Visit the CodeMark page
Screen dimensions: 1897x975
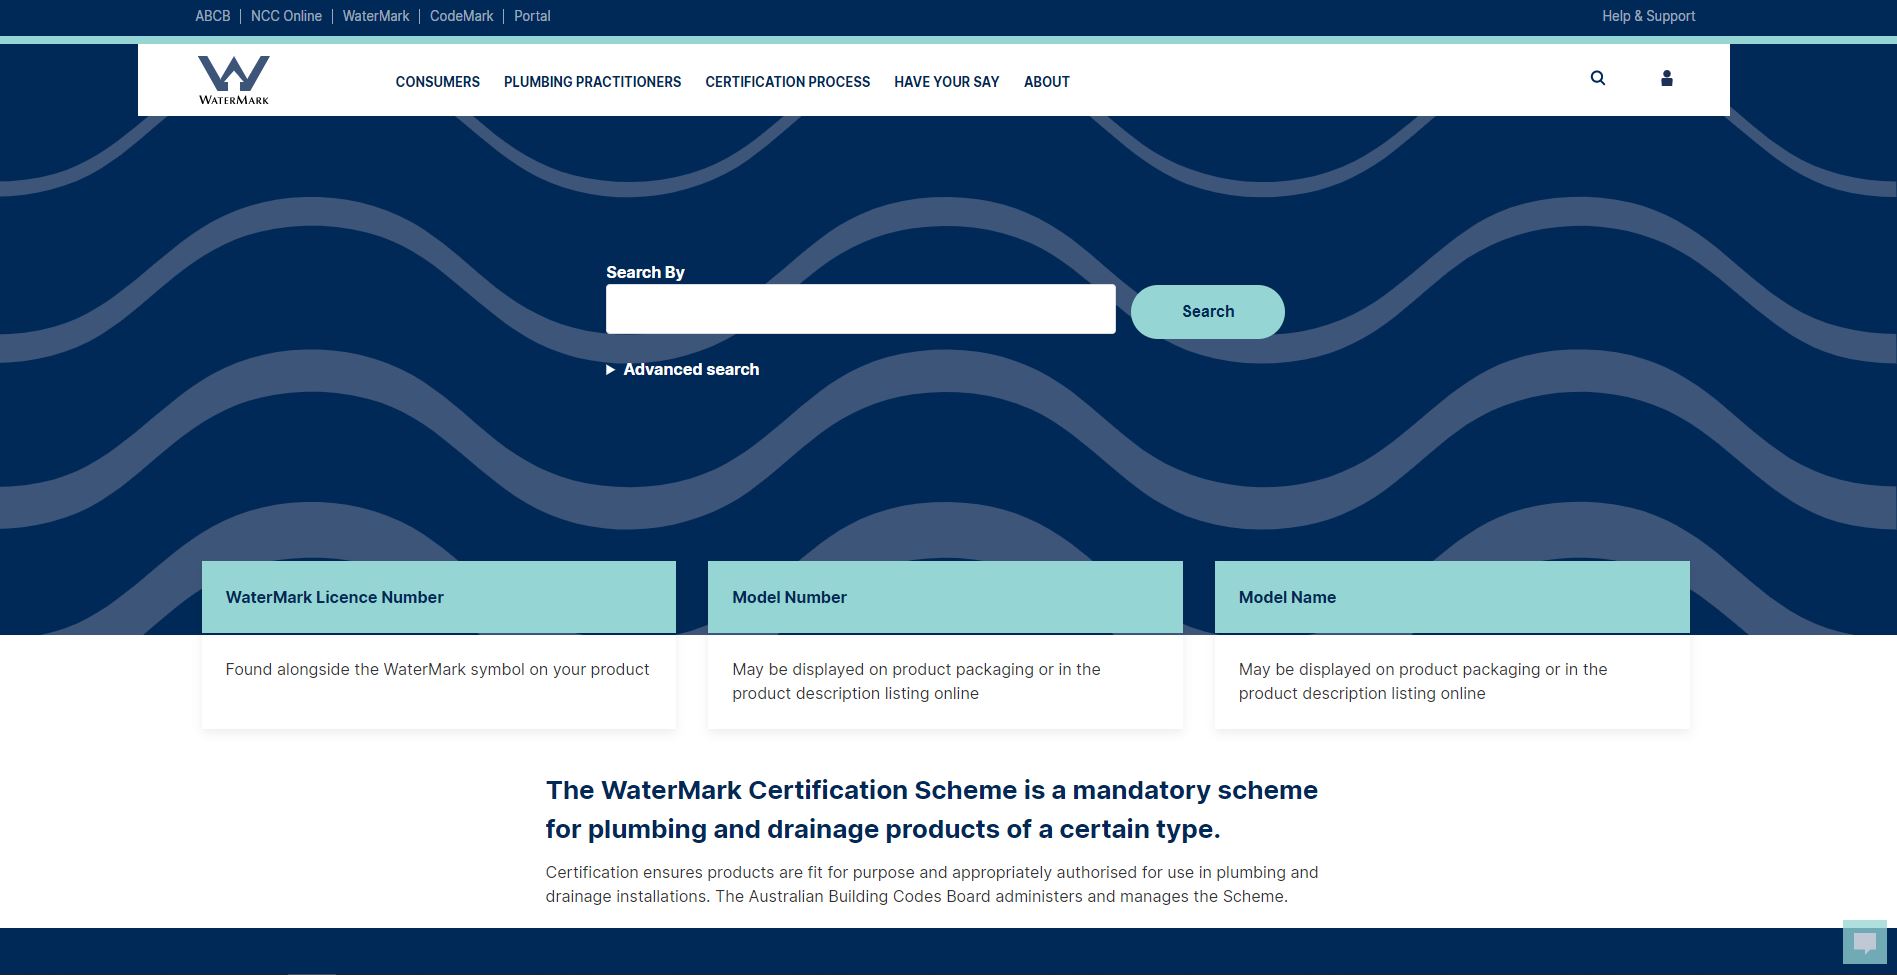pos(461,15)
